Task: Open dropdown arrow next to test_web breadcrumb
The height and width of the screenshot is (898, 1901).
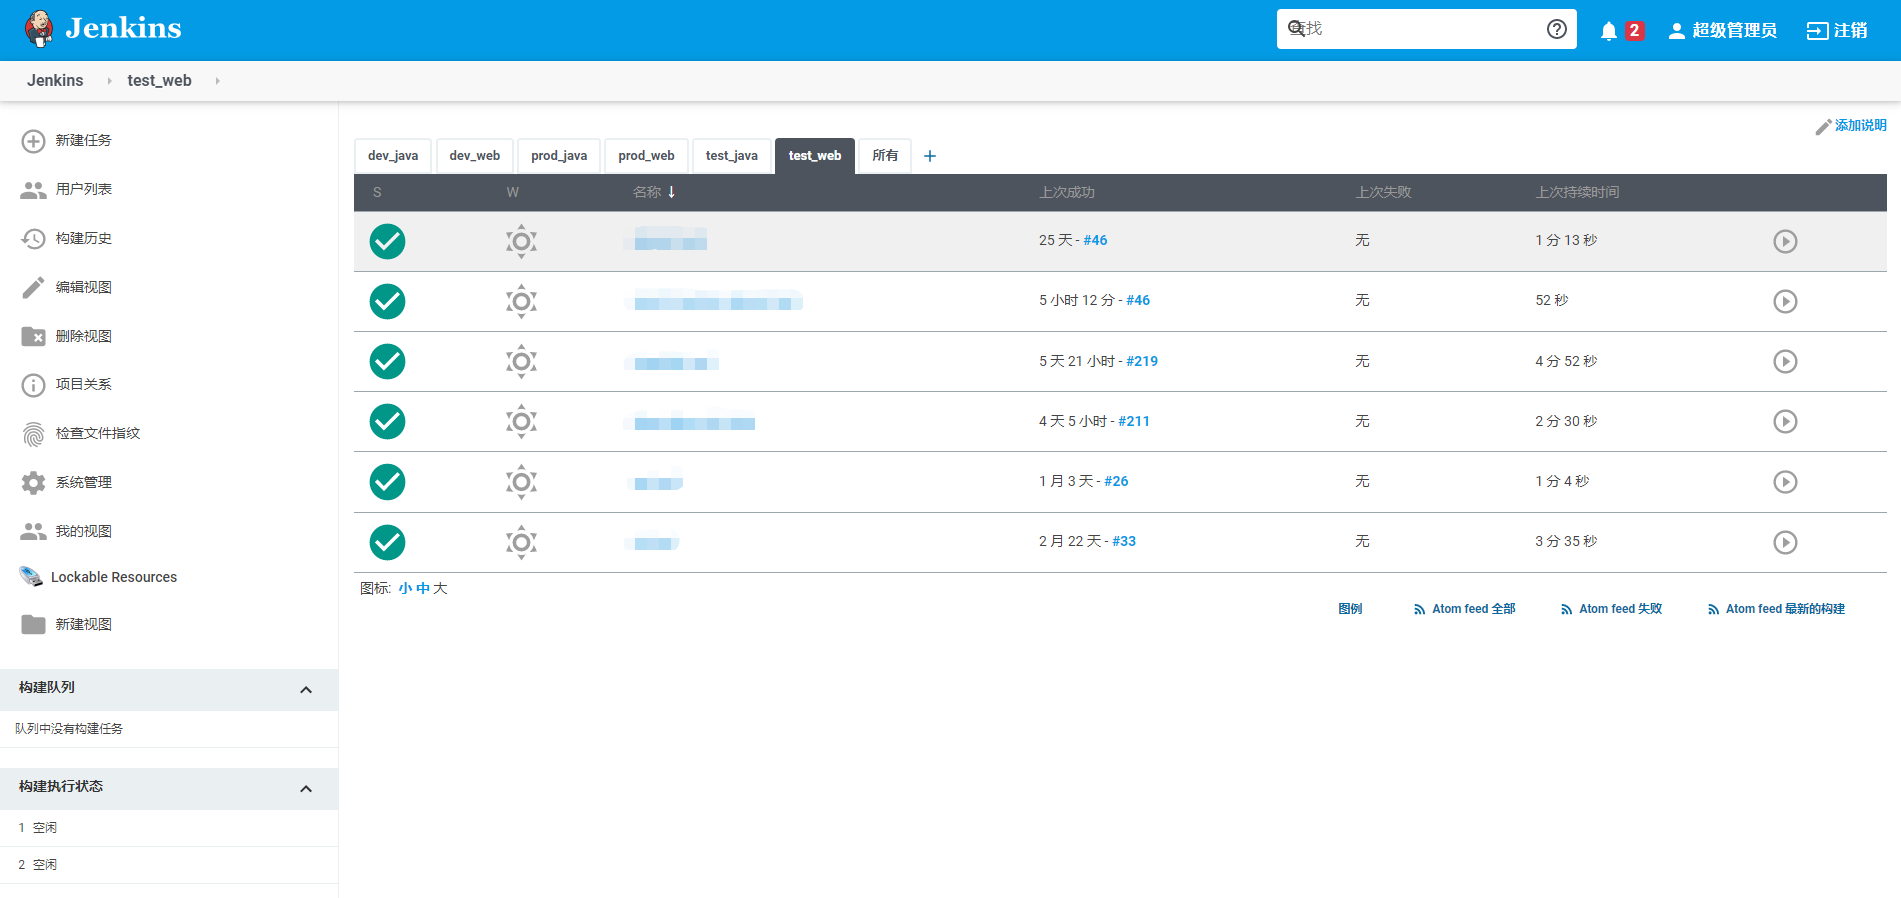Action: click(217, 81)
